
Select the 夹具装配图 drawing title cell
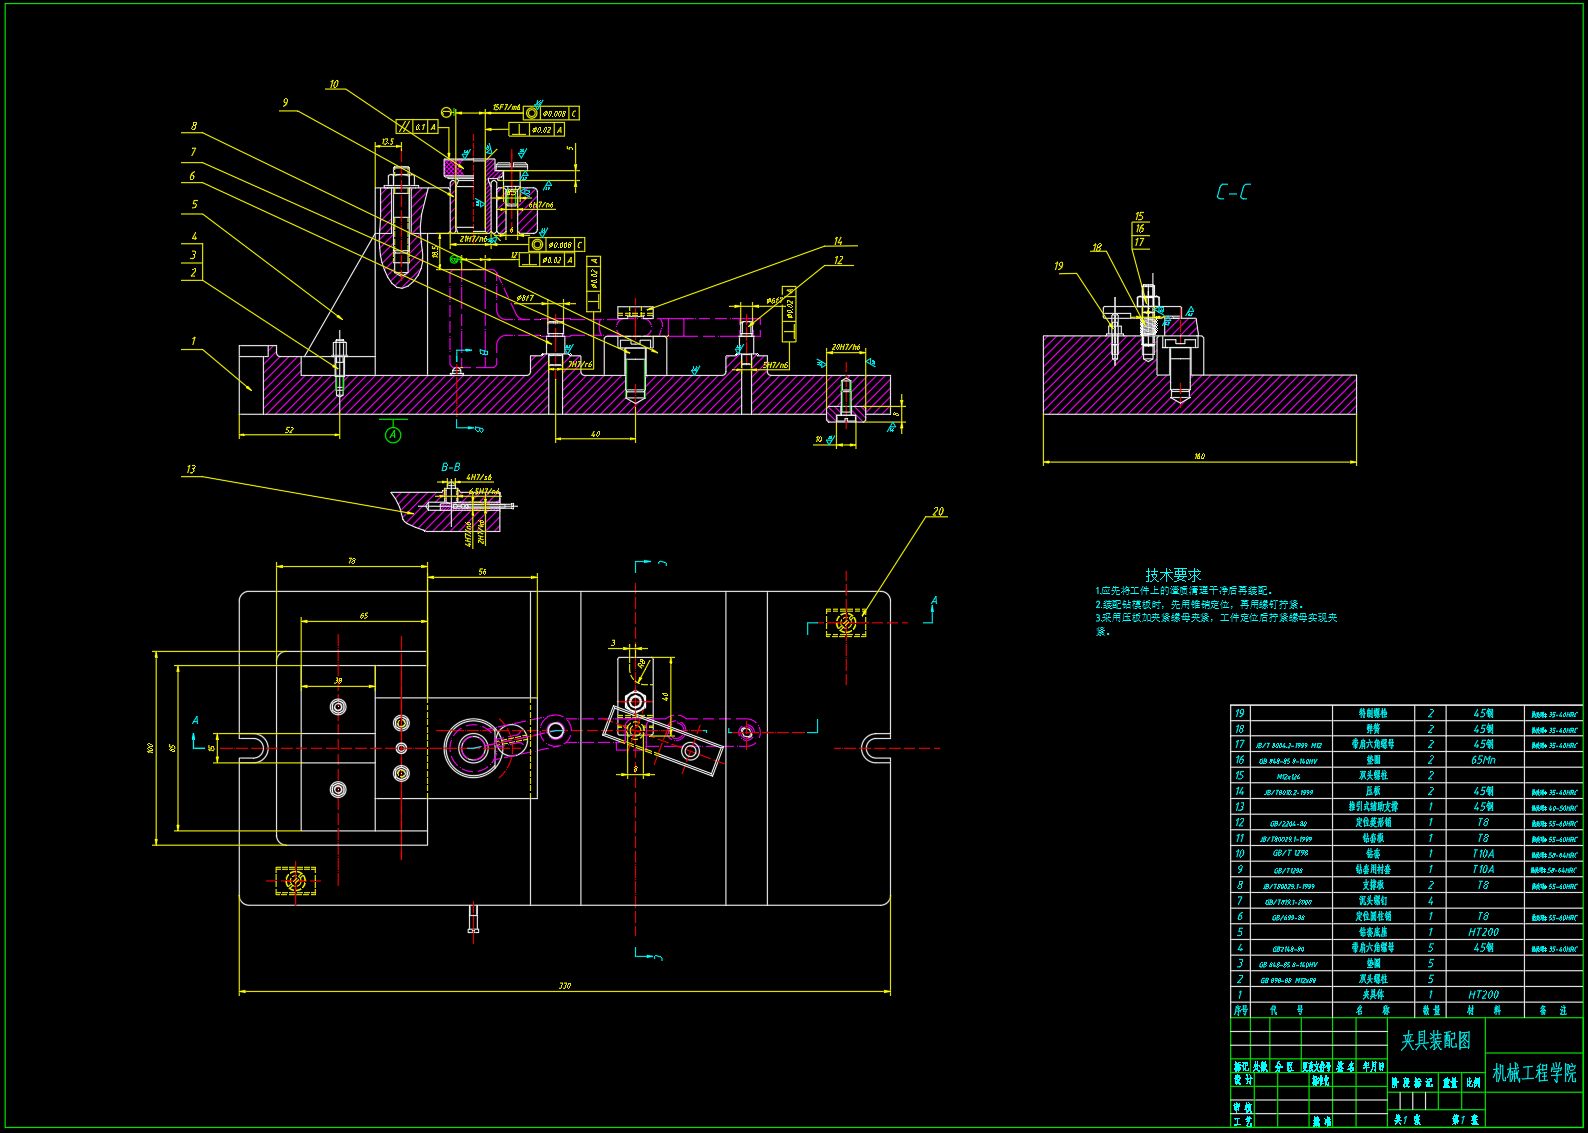pyautogui.click(x=1436, y=1042)
